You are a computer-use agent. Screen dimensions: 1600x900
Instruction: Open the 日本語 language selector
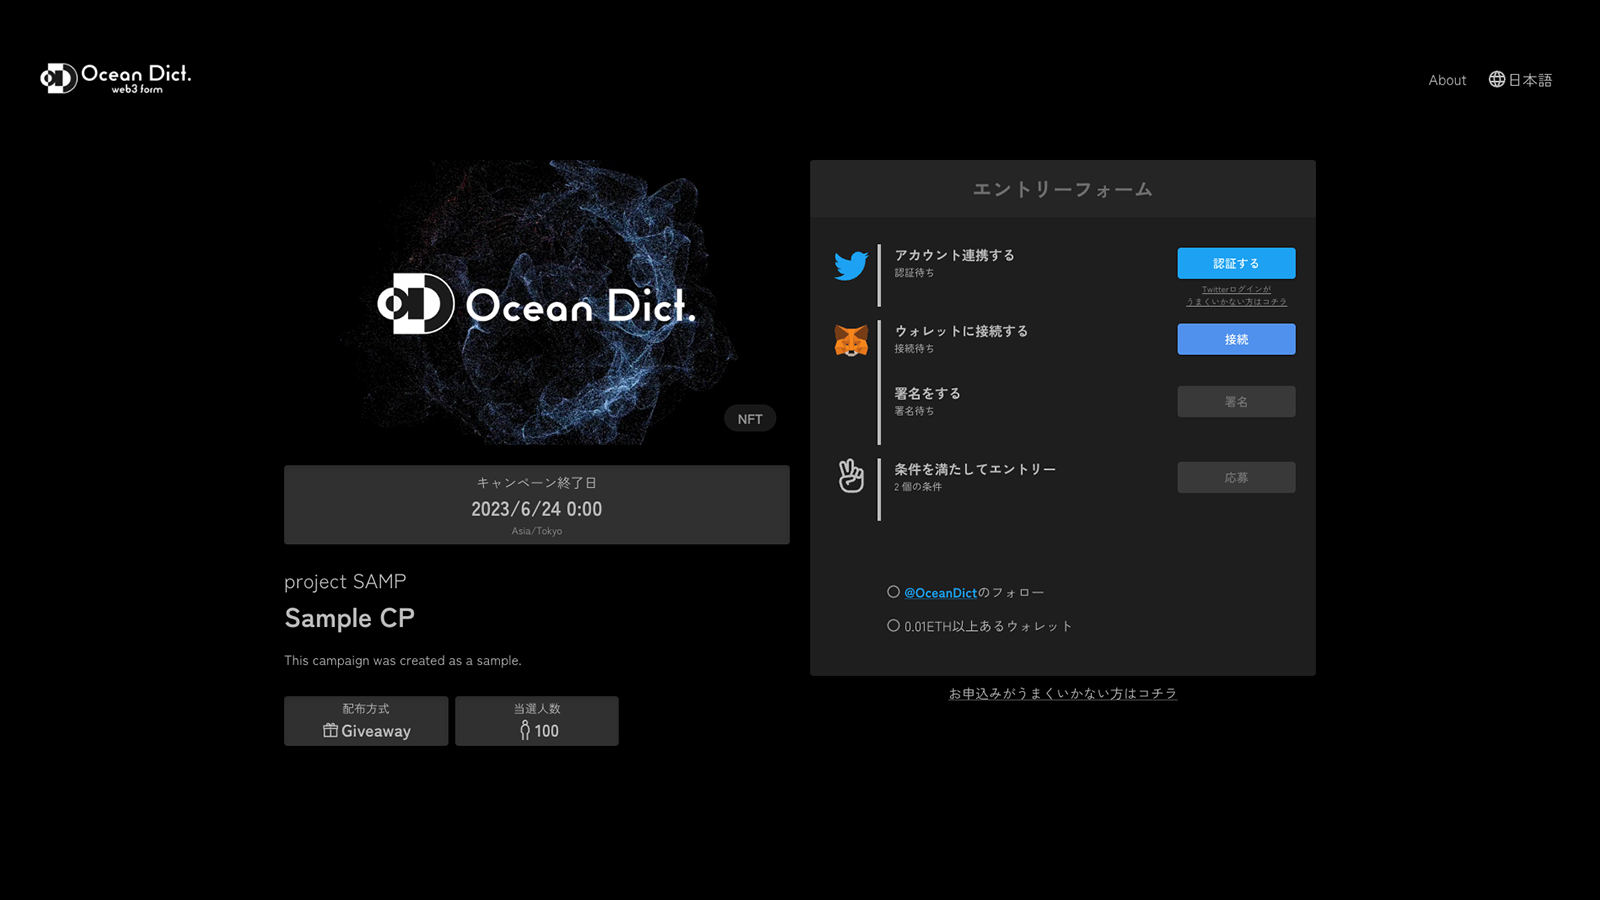tap(1529, 79)
